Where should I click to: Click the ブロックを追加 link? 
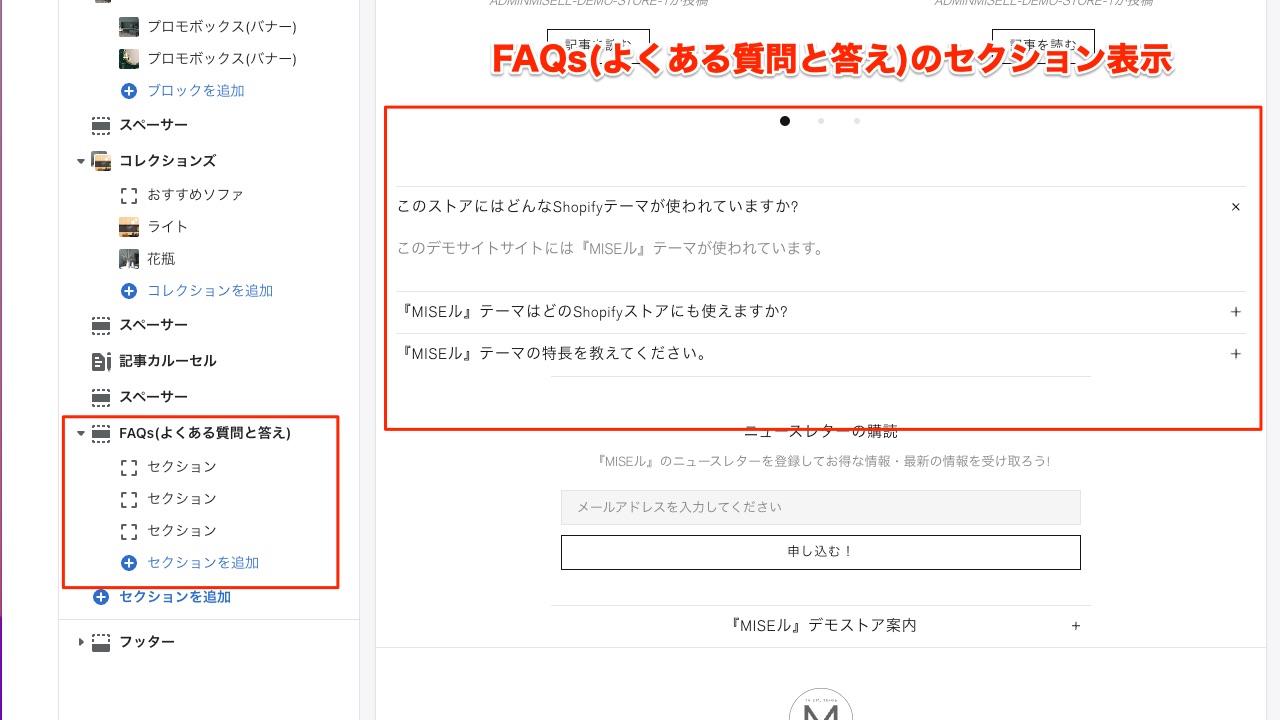(x=196, y=91)
